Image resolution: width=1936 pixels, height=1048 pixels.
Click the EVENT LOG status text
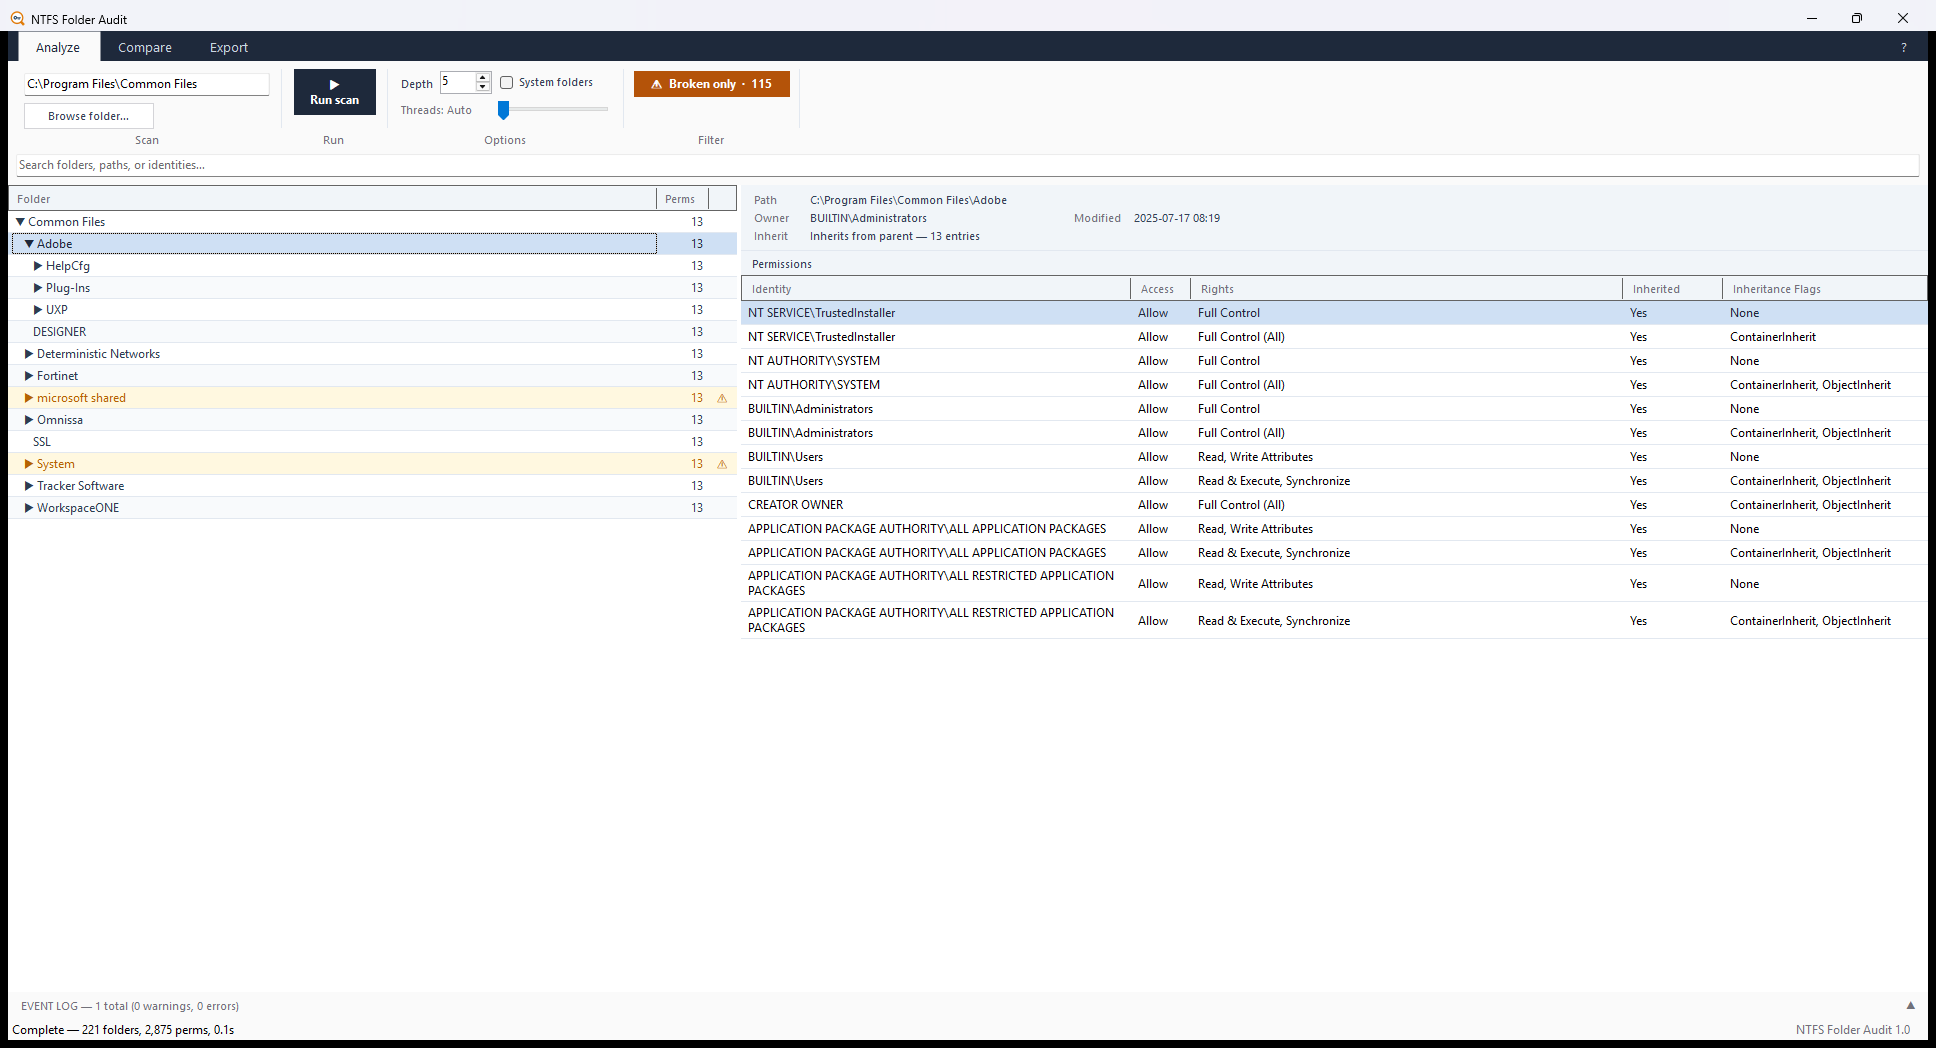(130, 1006)
